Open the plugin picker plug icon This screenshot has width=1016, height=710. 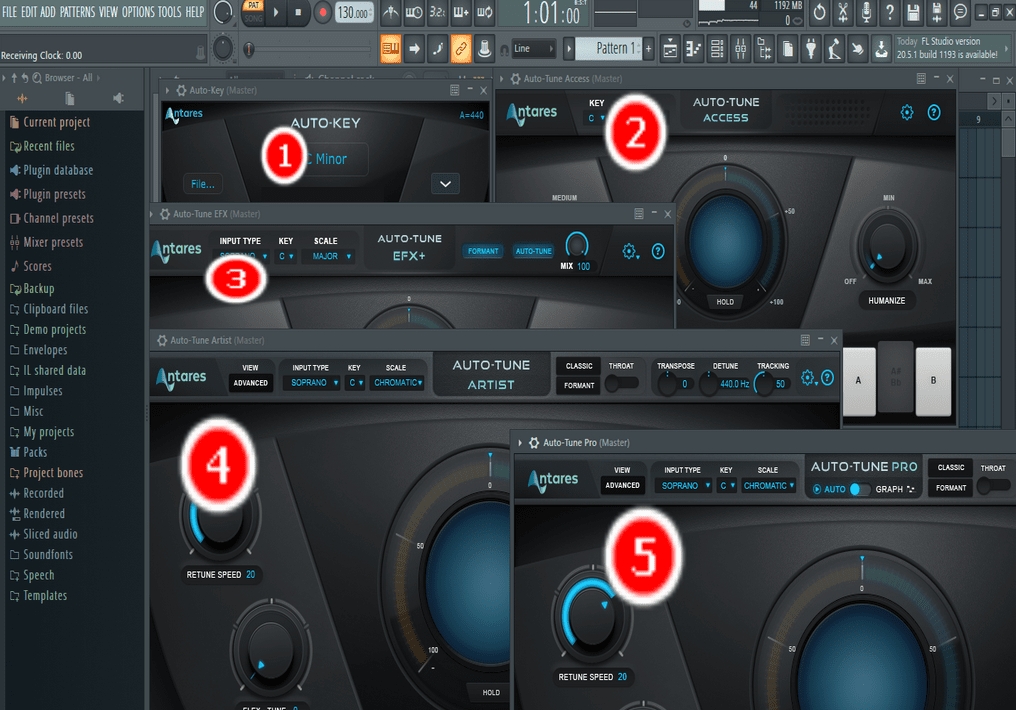tap(811, 49)
